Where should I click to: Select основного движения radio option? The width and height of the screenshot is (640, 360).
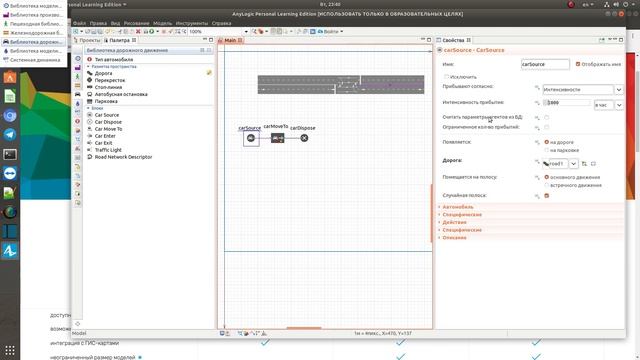[x=547, y=177]
